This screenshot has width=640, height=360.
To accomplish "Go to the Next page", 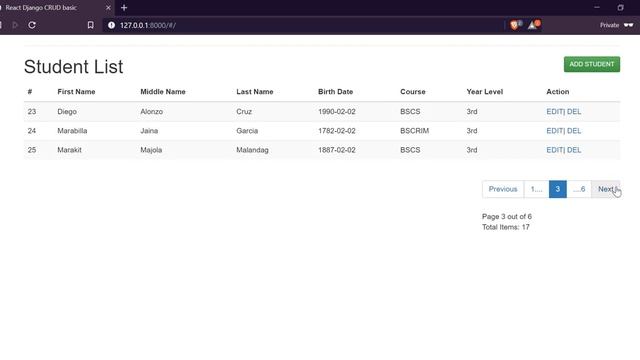I will [606, 189].
